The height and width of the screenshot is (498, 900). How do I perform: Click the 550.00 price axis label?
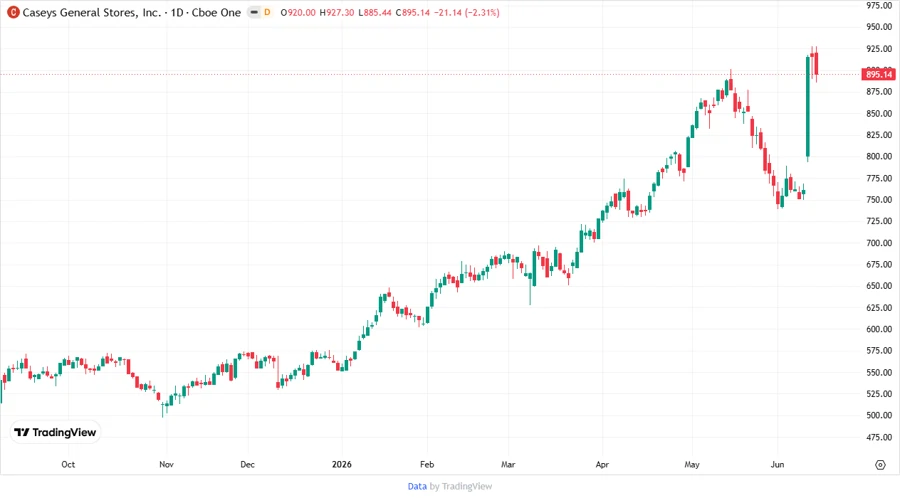click(879, 372)
